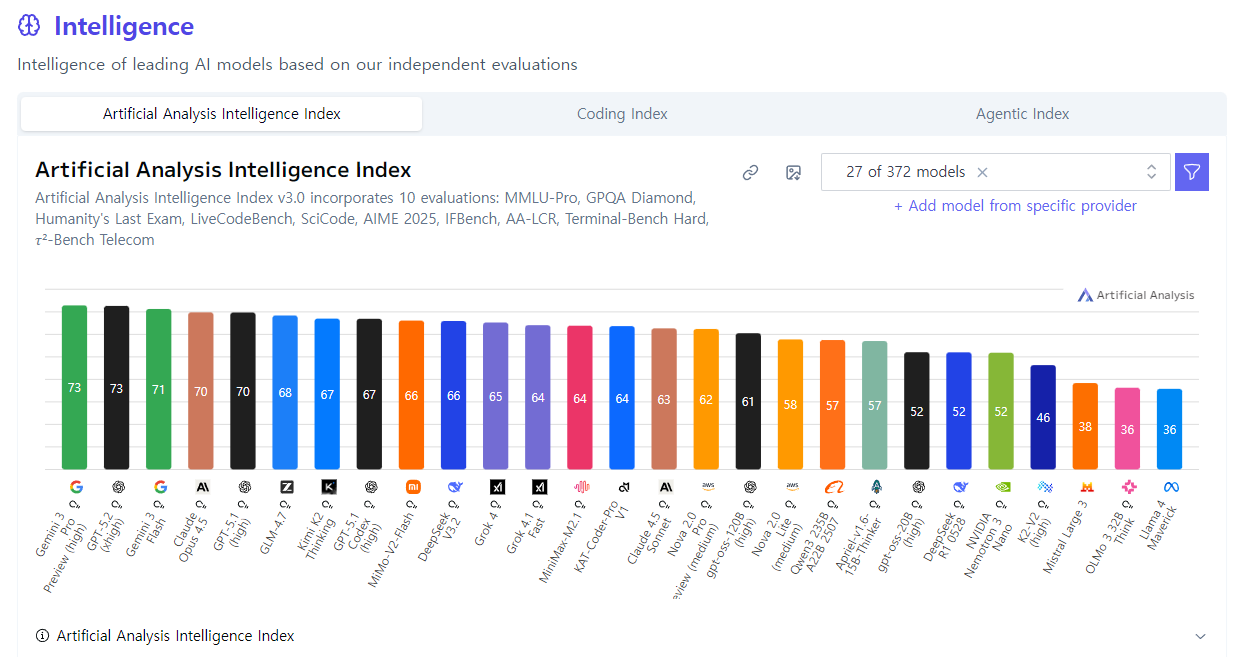Click the pixel logo under K2-V2 (high)
Viewport: 1237px width, 657px height.
point(1044,487)
